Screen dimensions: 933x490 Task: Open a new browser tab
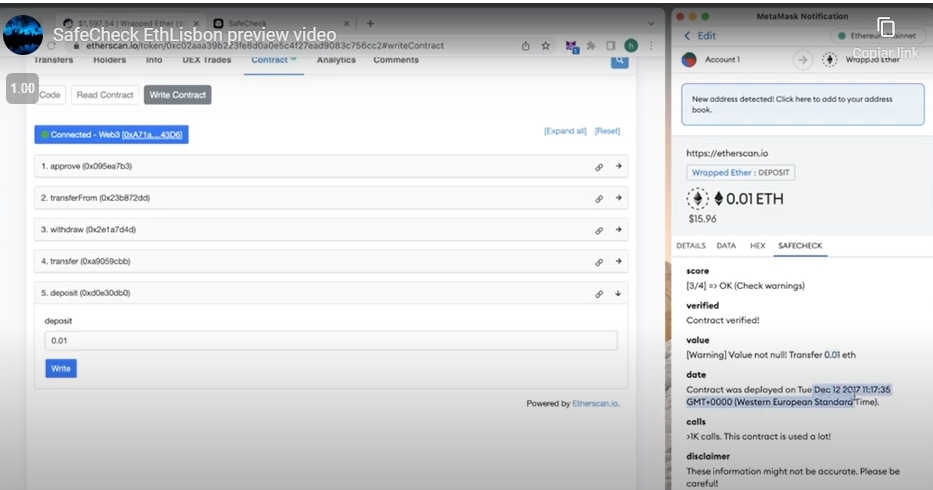point(370,24)
